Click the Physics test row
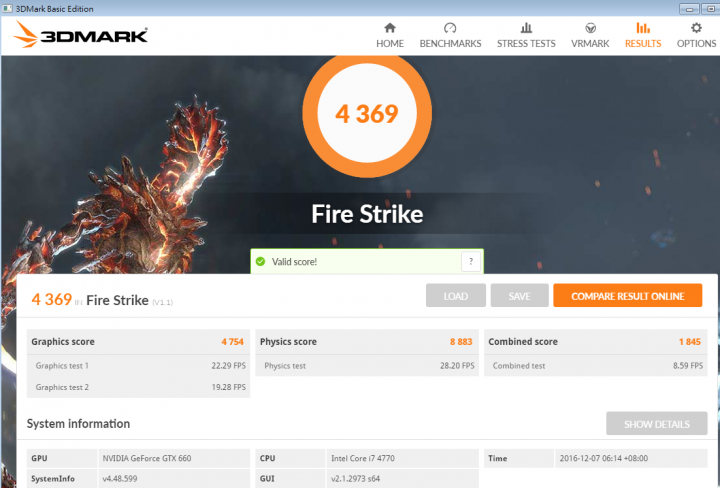This screenshot has height=488, width=720. coord(367,365)
